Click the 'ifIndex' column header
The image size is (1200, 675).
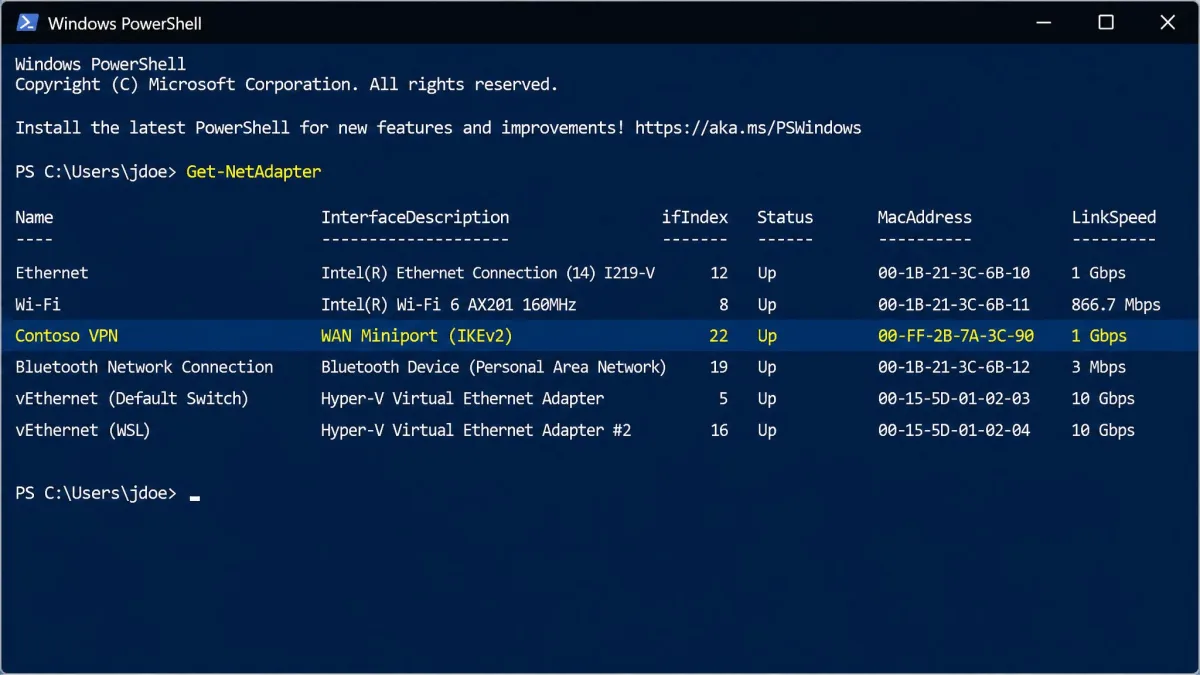[x=695, y=217]
